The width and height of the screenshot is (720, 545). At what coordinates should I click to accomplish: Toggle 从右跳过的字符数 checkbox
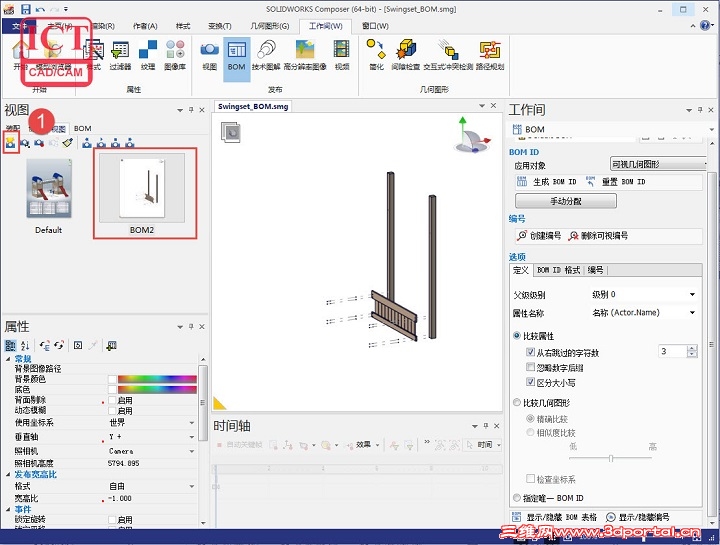pyautogui.click(x=530, y=352)
